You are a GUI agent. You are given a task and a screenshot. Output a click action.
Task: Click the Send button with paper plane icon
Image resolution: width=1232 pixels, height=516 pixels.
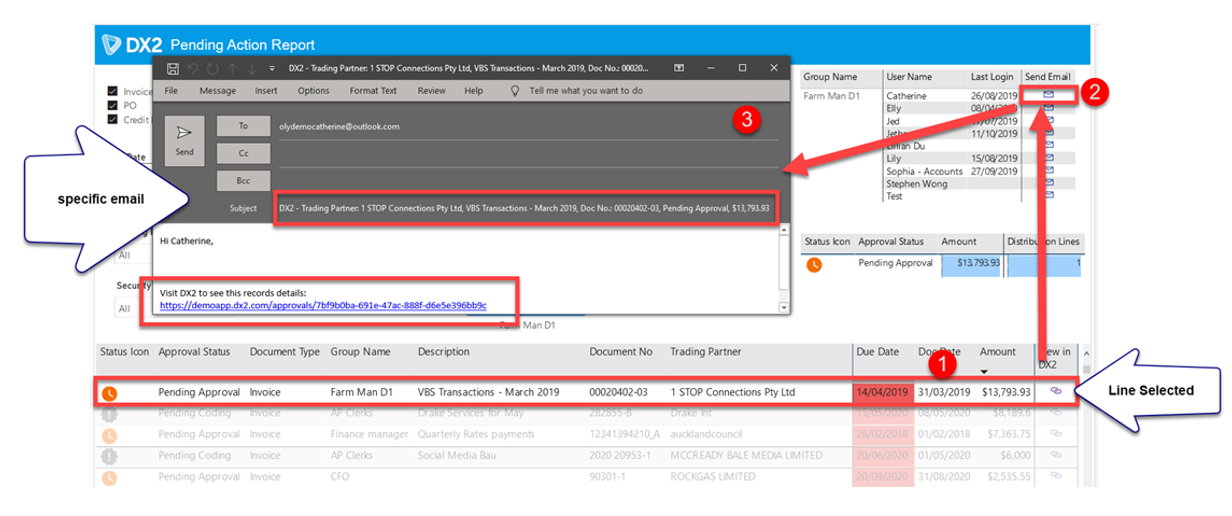184,139
